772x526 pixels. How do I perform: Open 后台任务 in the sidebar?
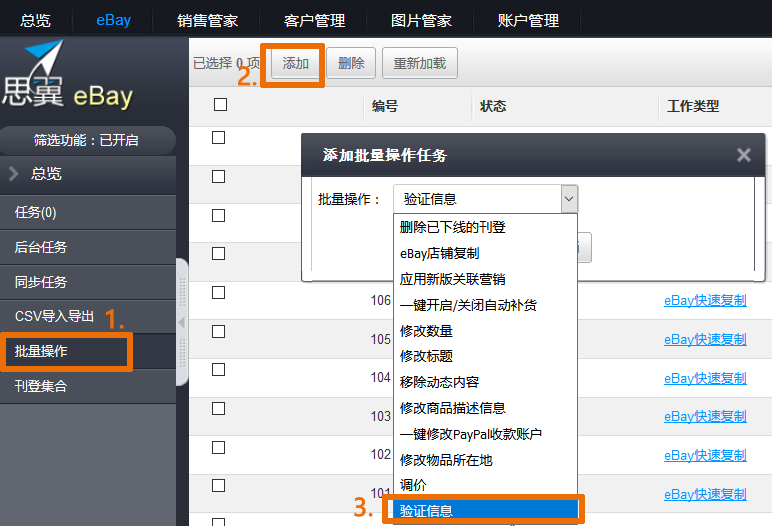point(88,247)
